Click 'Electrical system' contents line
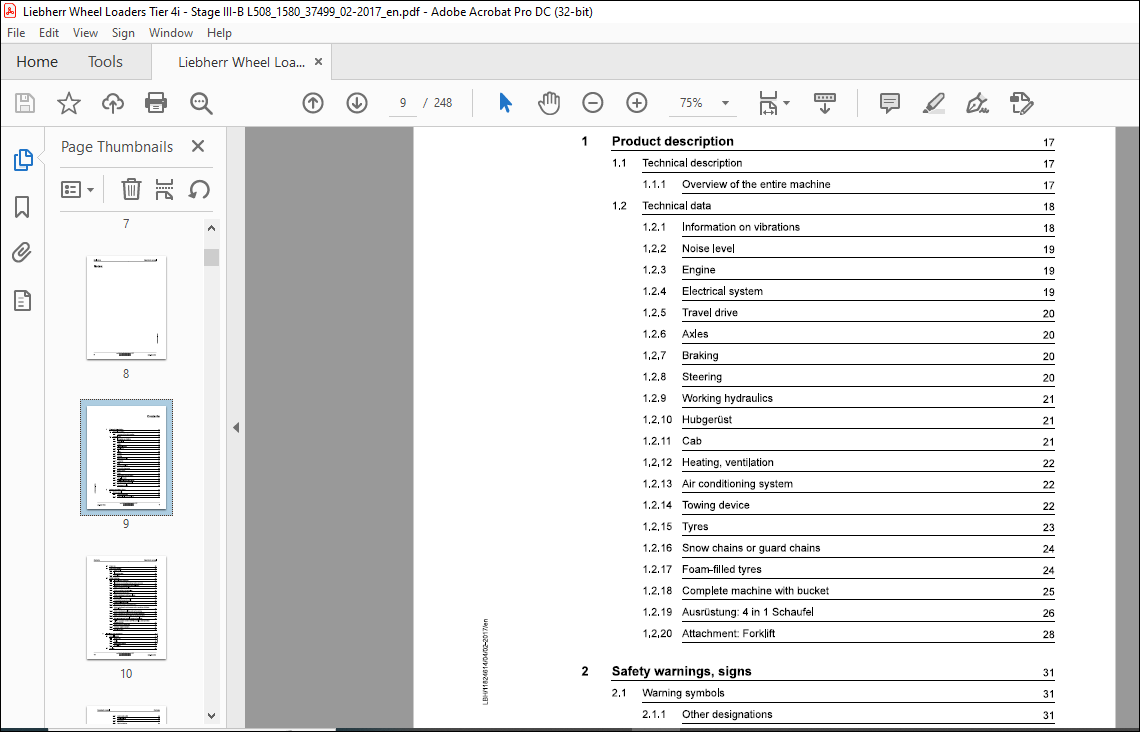Image resolution: width=1140 pixels, height=732 pixels. [x=722, y=291]
